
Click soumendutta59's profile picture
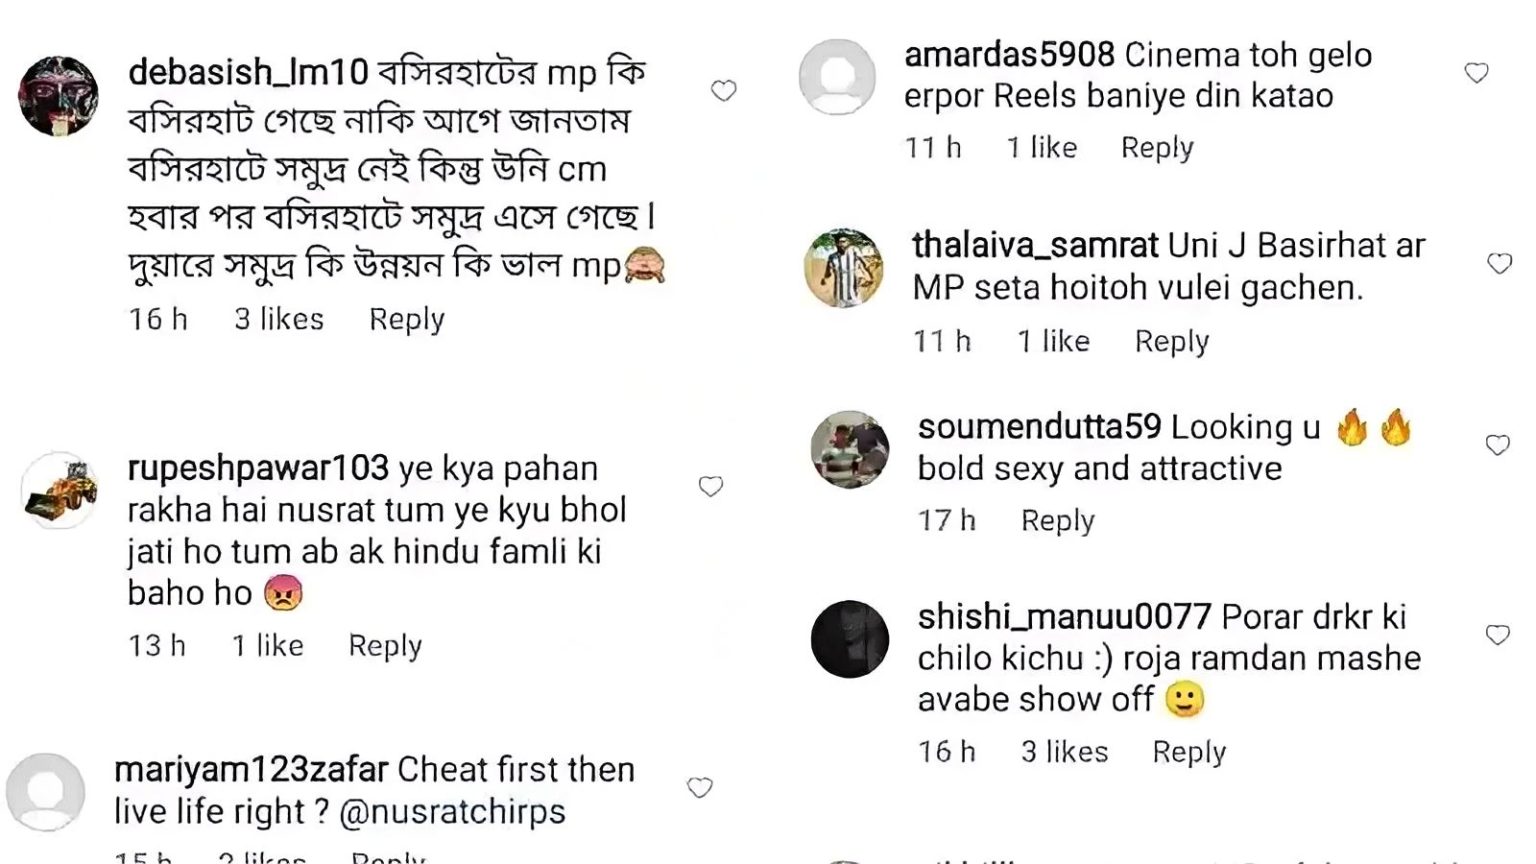(849, 449)
